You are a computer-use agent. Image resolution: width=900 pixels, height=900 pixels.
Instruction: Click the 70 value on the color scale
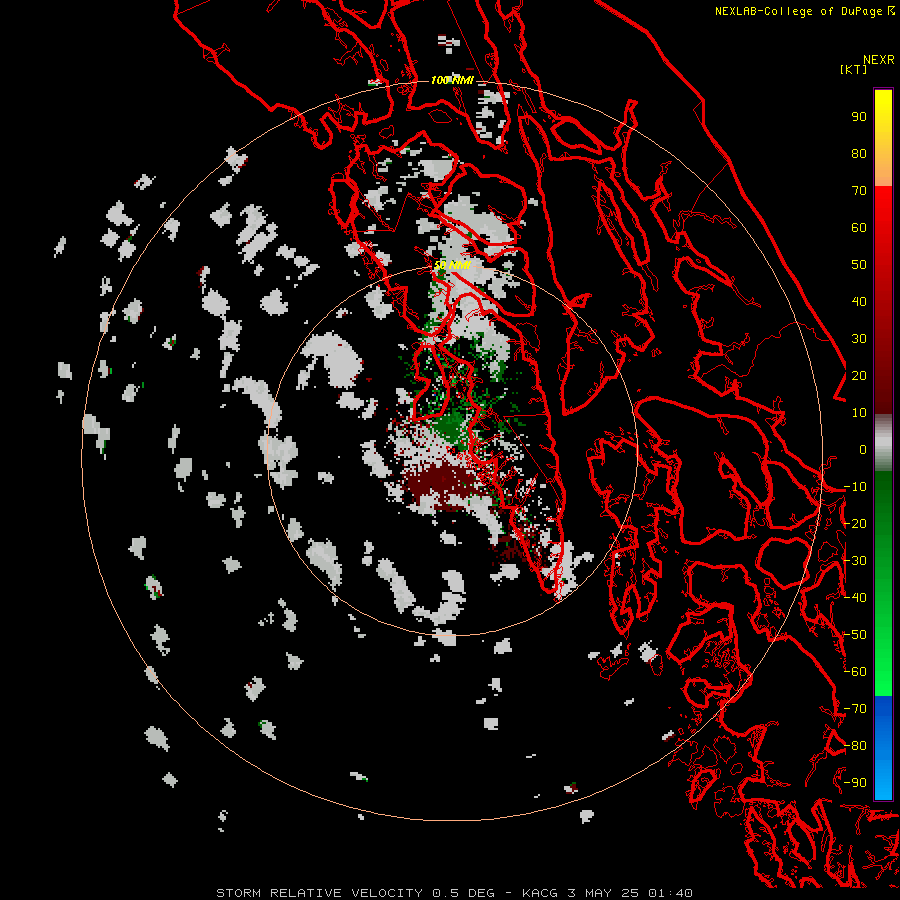(x=859, y=191)
